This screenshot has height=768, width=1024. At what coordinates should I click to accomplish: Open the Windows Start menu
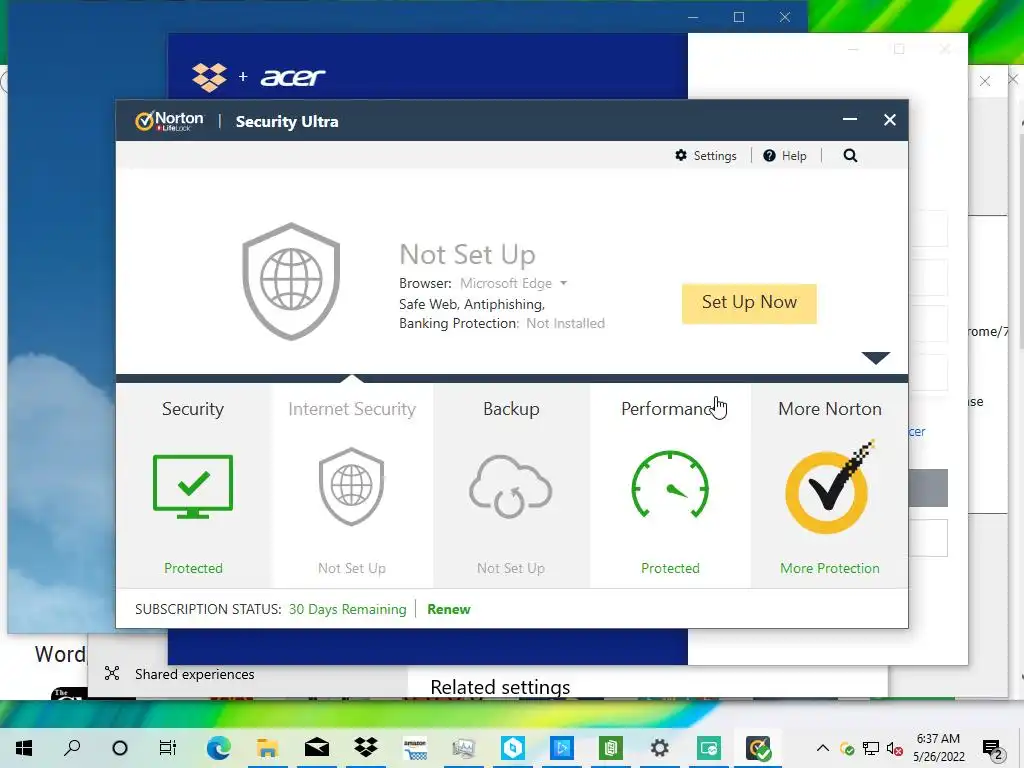pyautogui.click(x=24, y=748)
